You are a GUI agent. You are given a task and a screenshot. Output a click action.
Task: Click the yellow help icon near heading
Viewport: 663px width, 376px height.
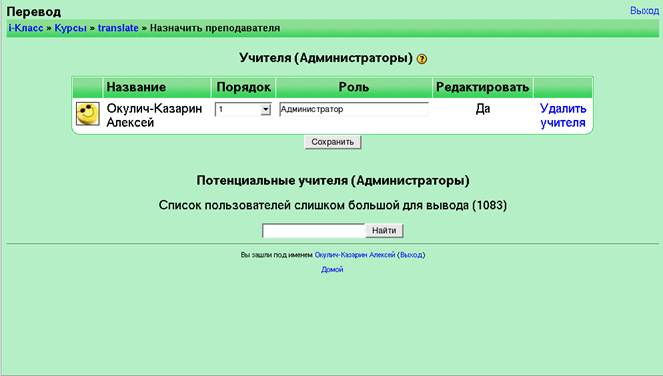click(422, 59)
